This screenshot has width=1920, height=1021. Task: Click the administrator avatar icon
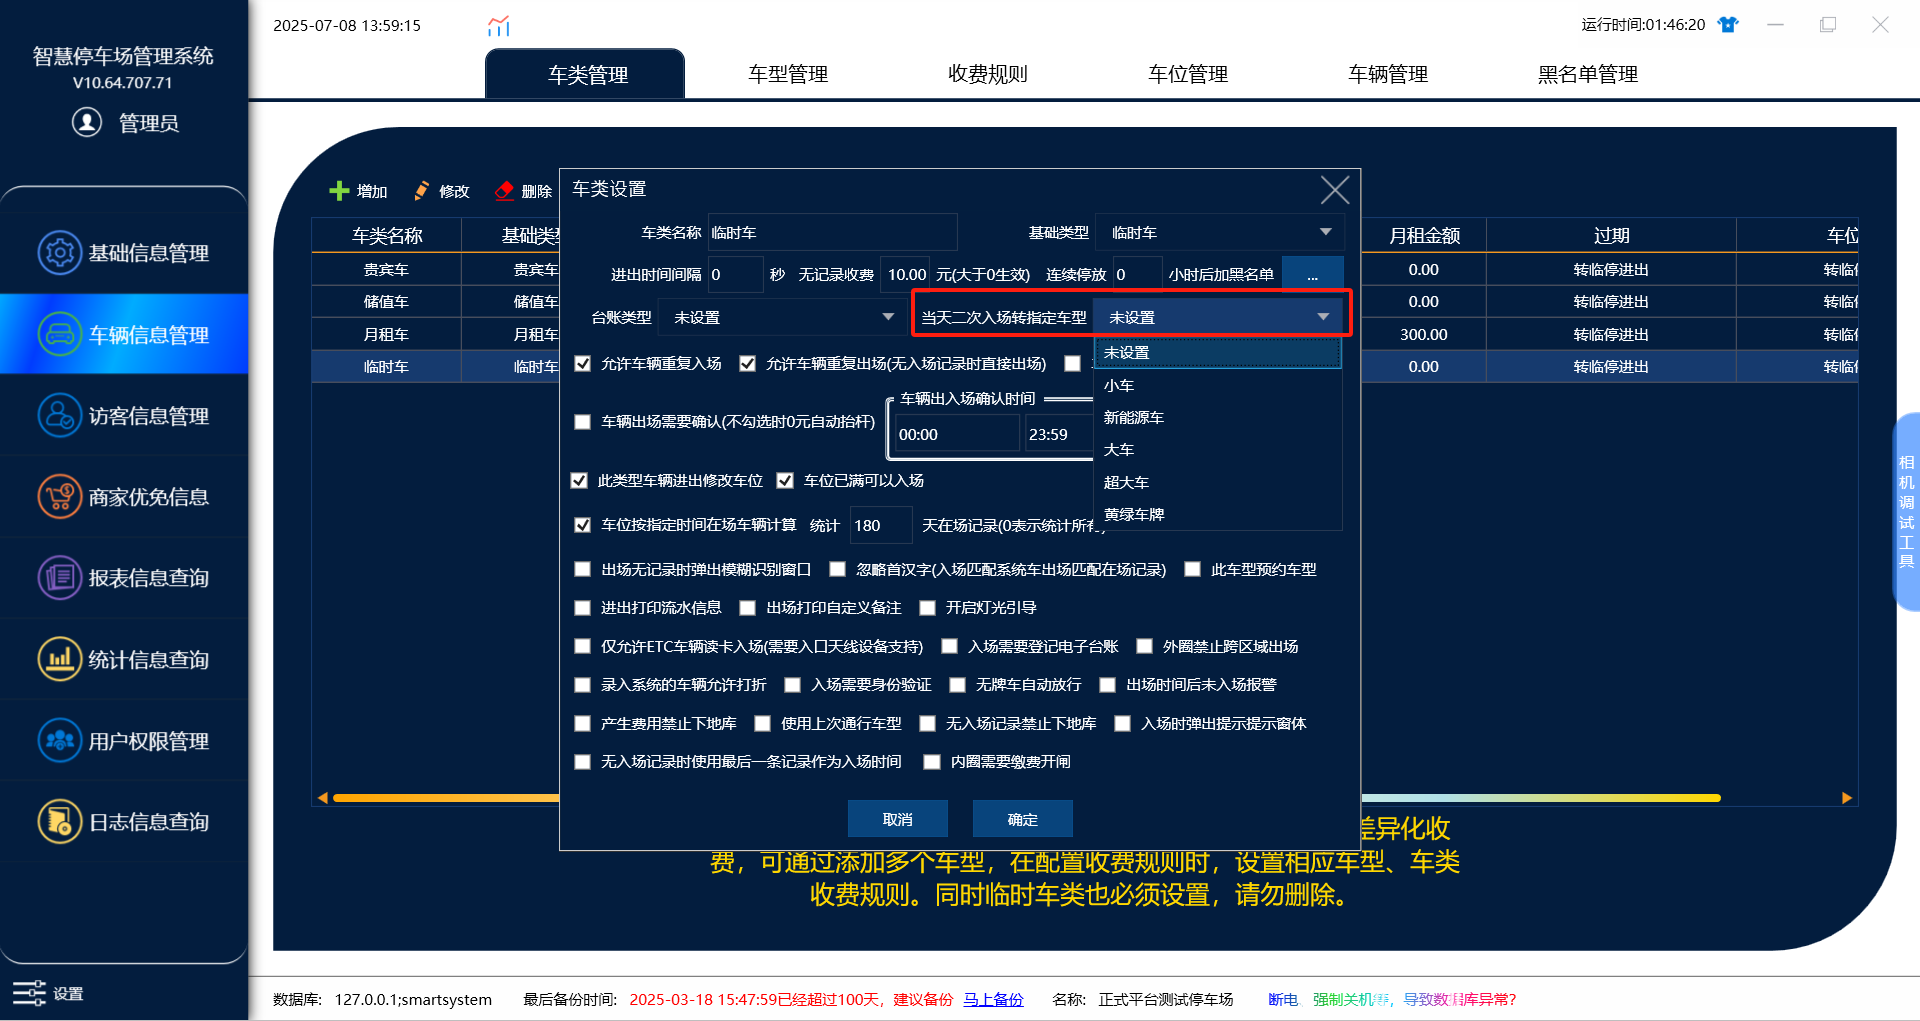coord(87,122)
